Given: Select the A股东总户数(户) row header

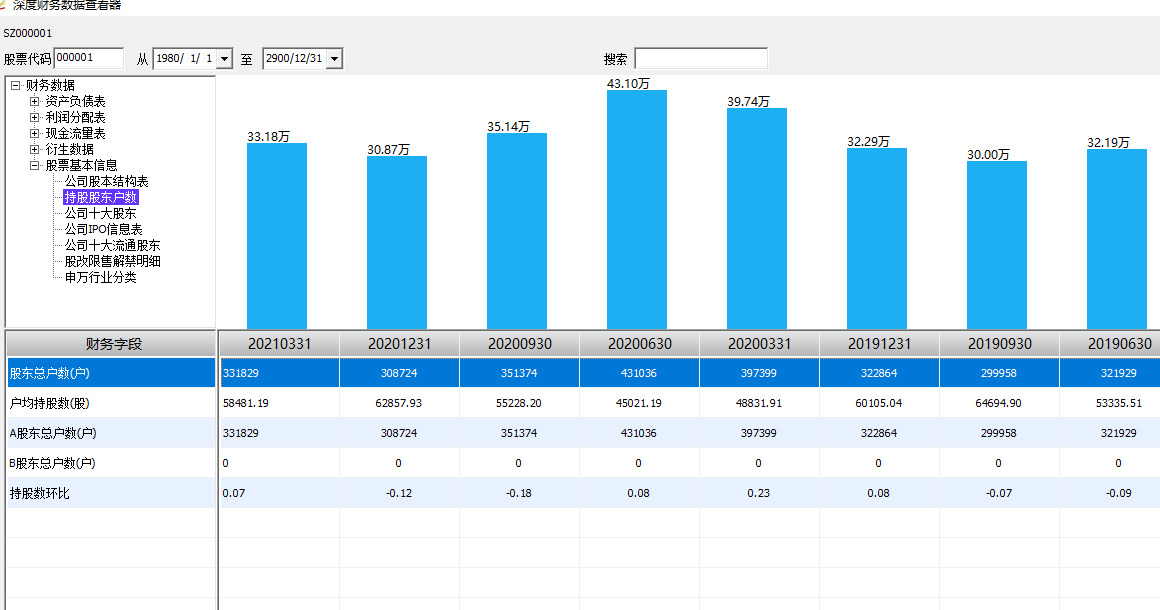Looking at the screenshot, I should tap(112, 433).
